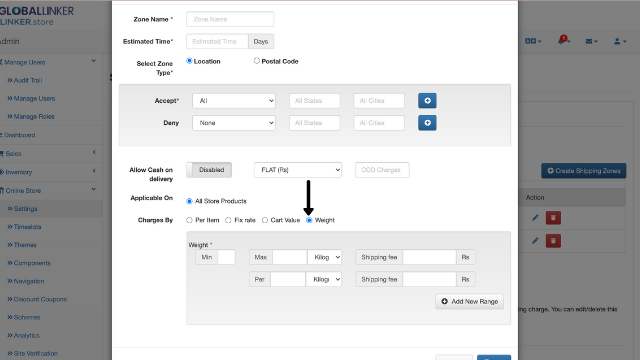
Task: Open the mail envelope icon in header
Action: coord(591,41)
